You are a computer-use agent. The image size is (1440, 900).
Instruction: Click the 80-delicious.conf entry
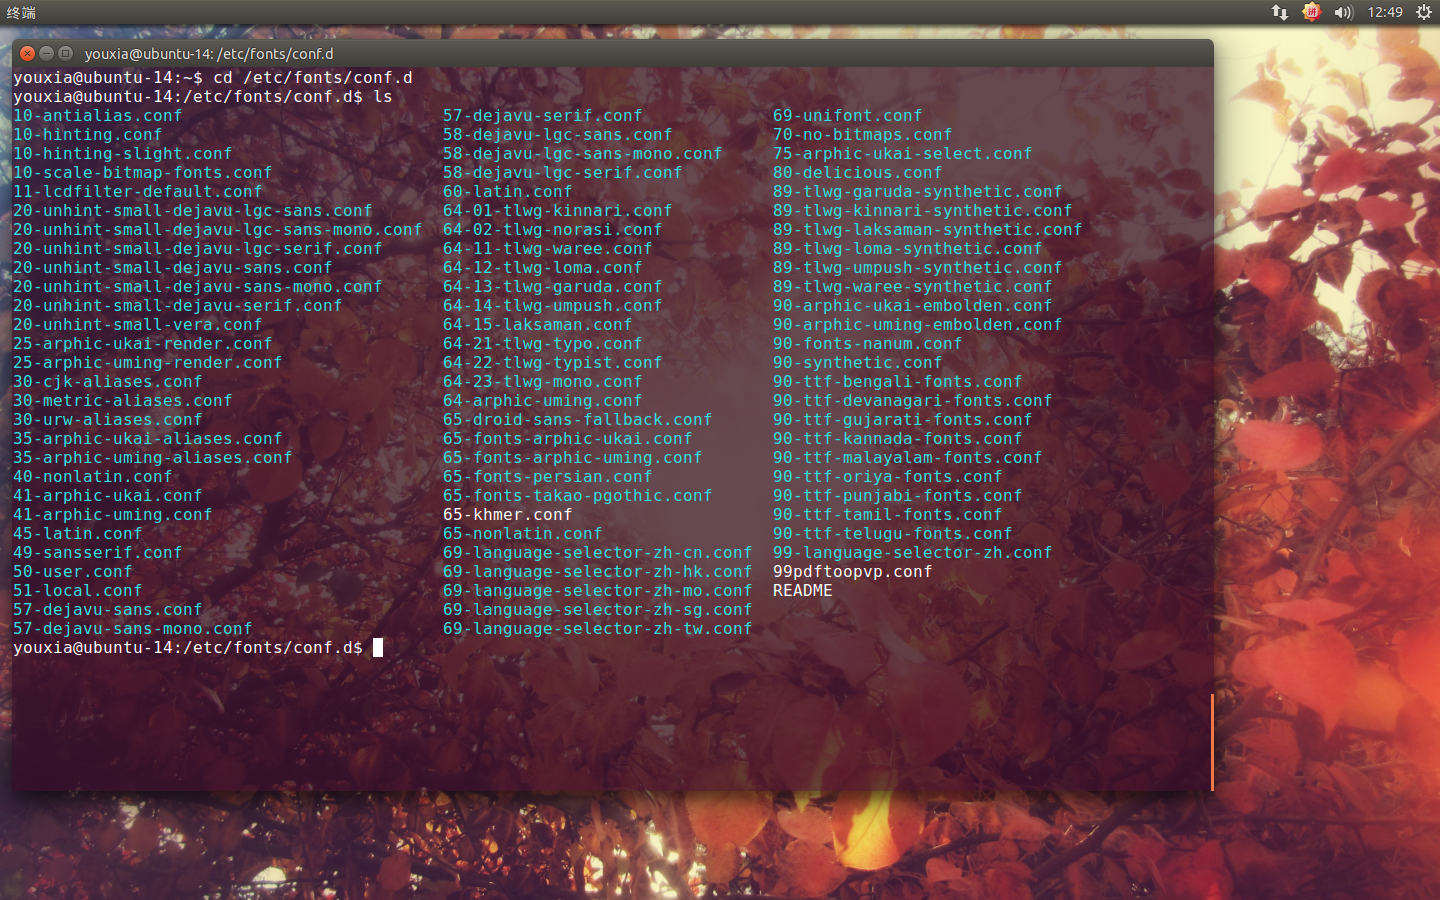pyautogui.click(x=858, y=173)
